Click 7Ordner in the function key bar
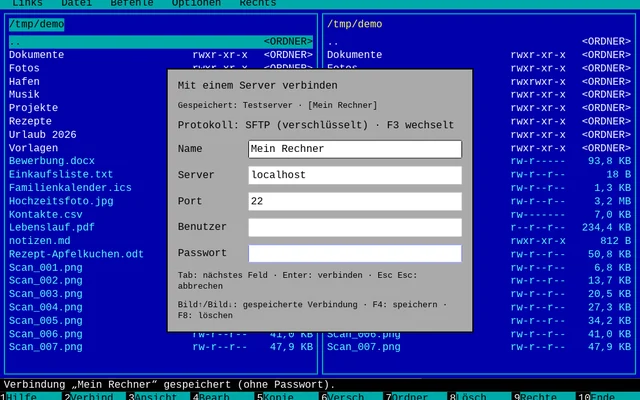The image size is (640, 400). 406,396
